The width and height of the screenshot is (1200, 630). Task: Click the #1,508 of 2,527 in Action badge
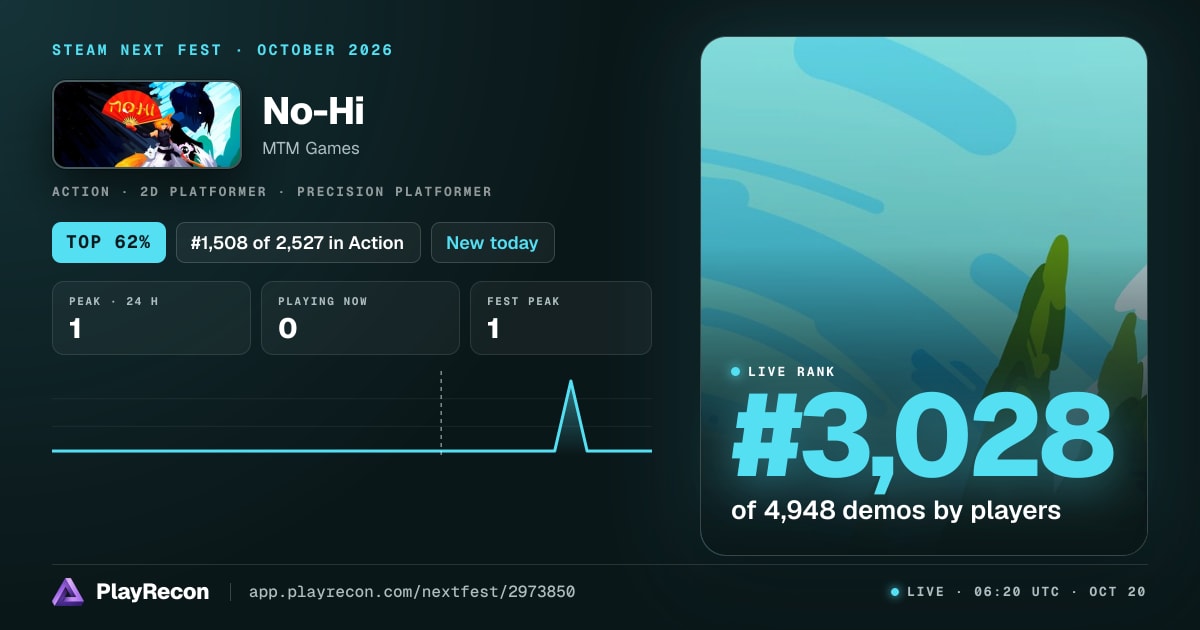[298, 243]
